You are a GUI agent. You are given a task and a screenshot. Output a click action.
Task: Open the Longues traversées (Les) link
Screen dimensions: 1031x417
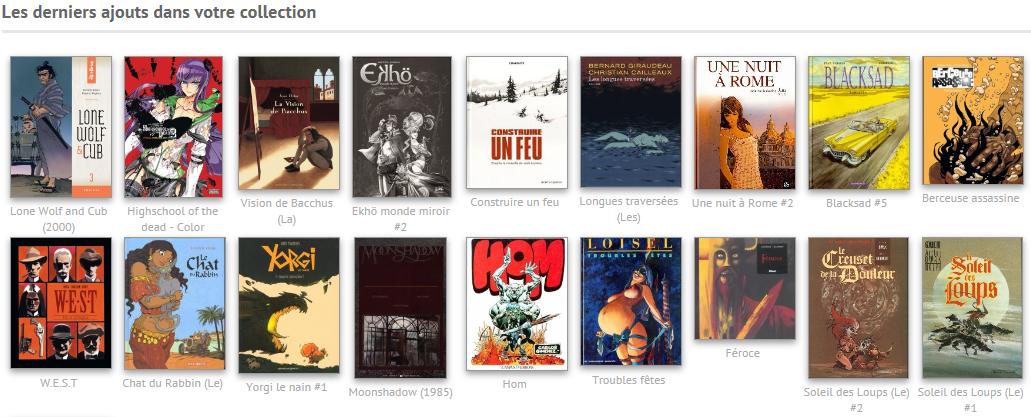click(629, 209)
